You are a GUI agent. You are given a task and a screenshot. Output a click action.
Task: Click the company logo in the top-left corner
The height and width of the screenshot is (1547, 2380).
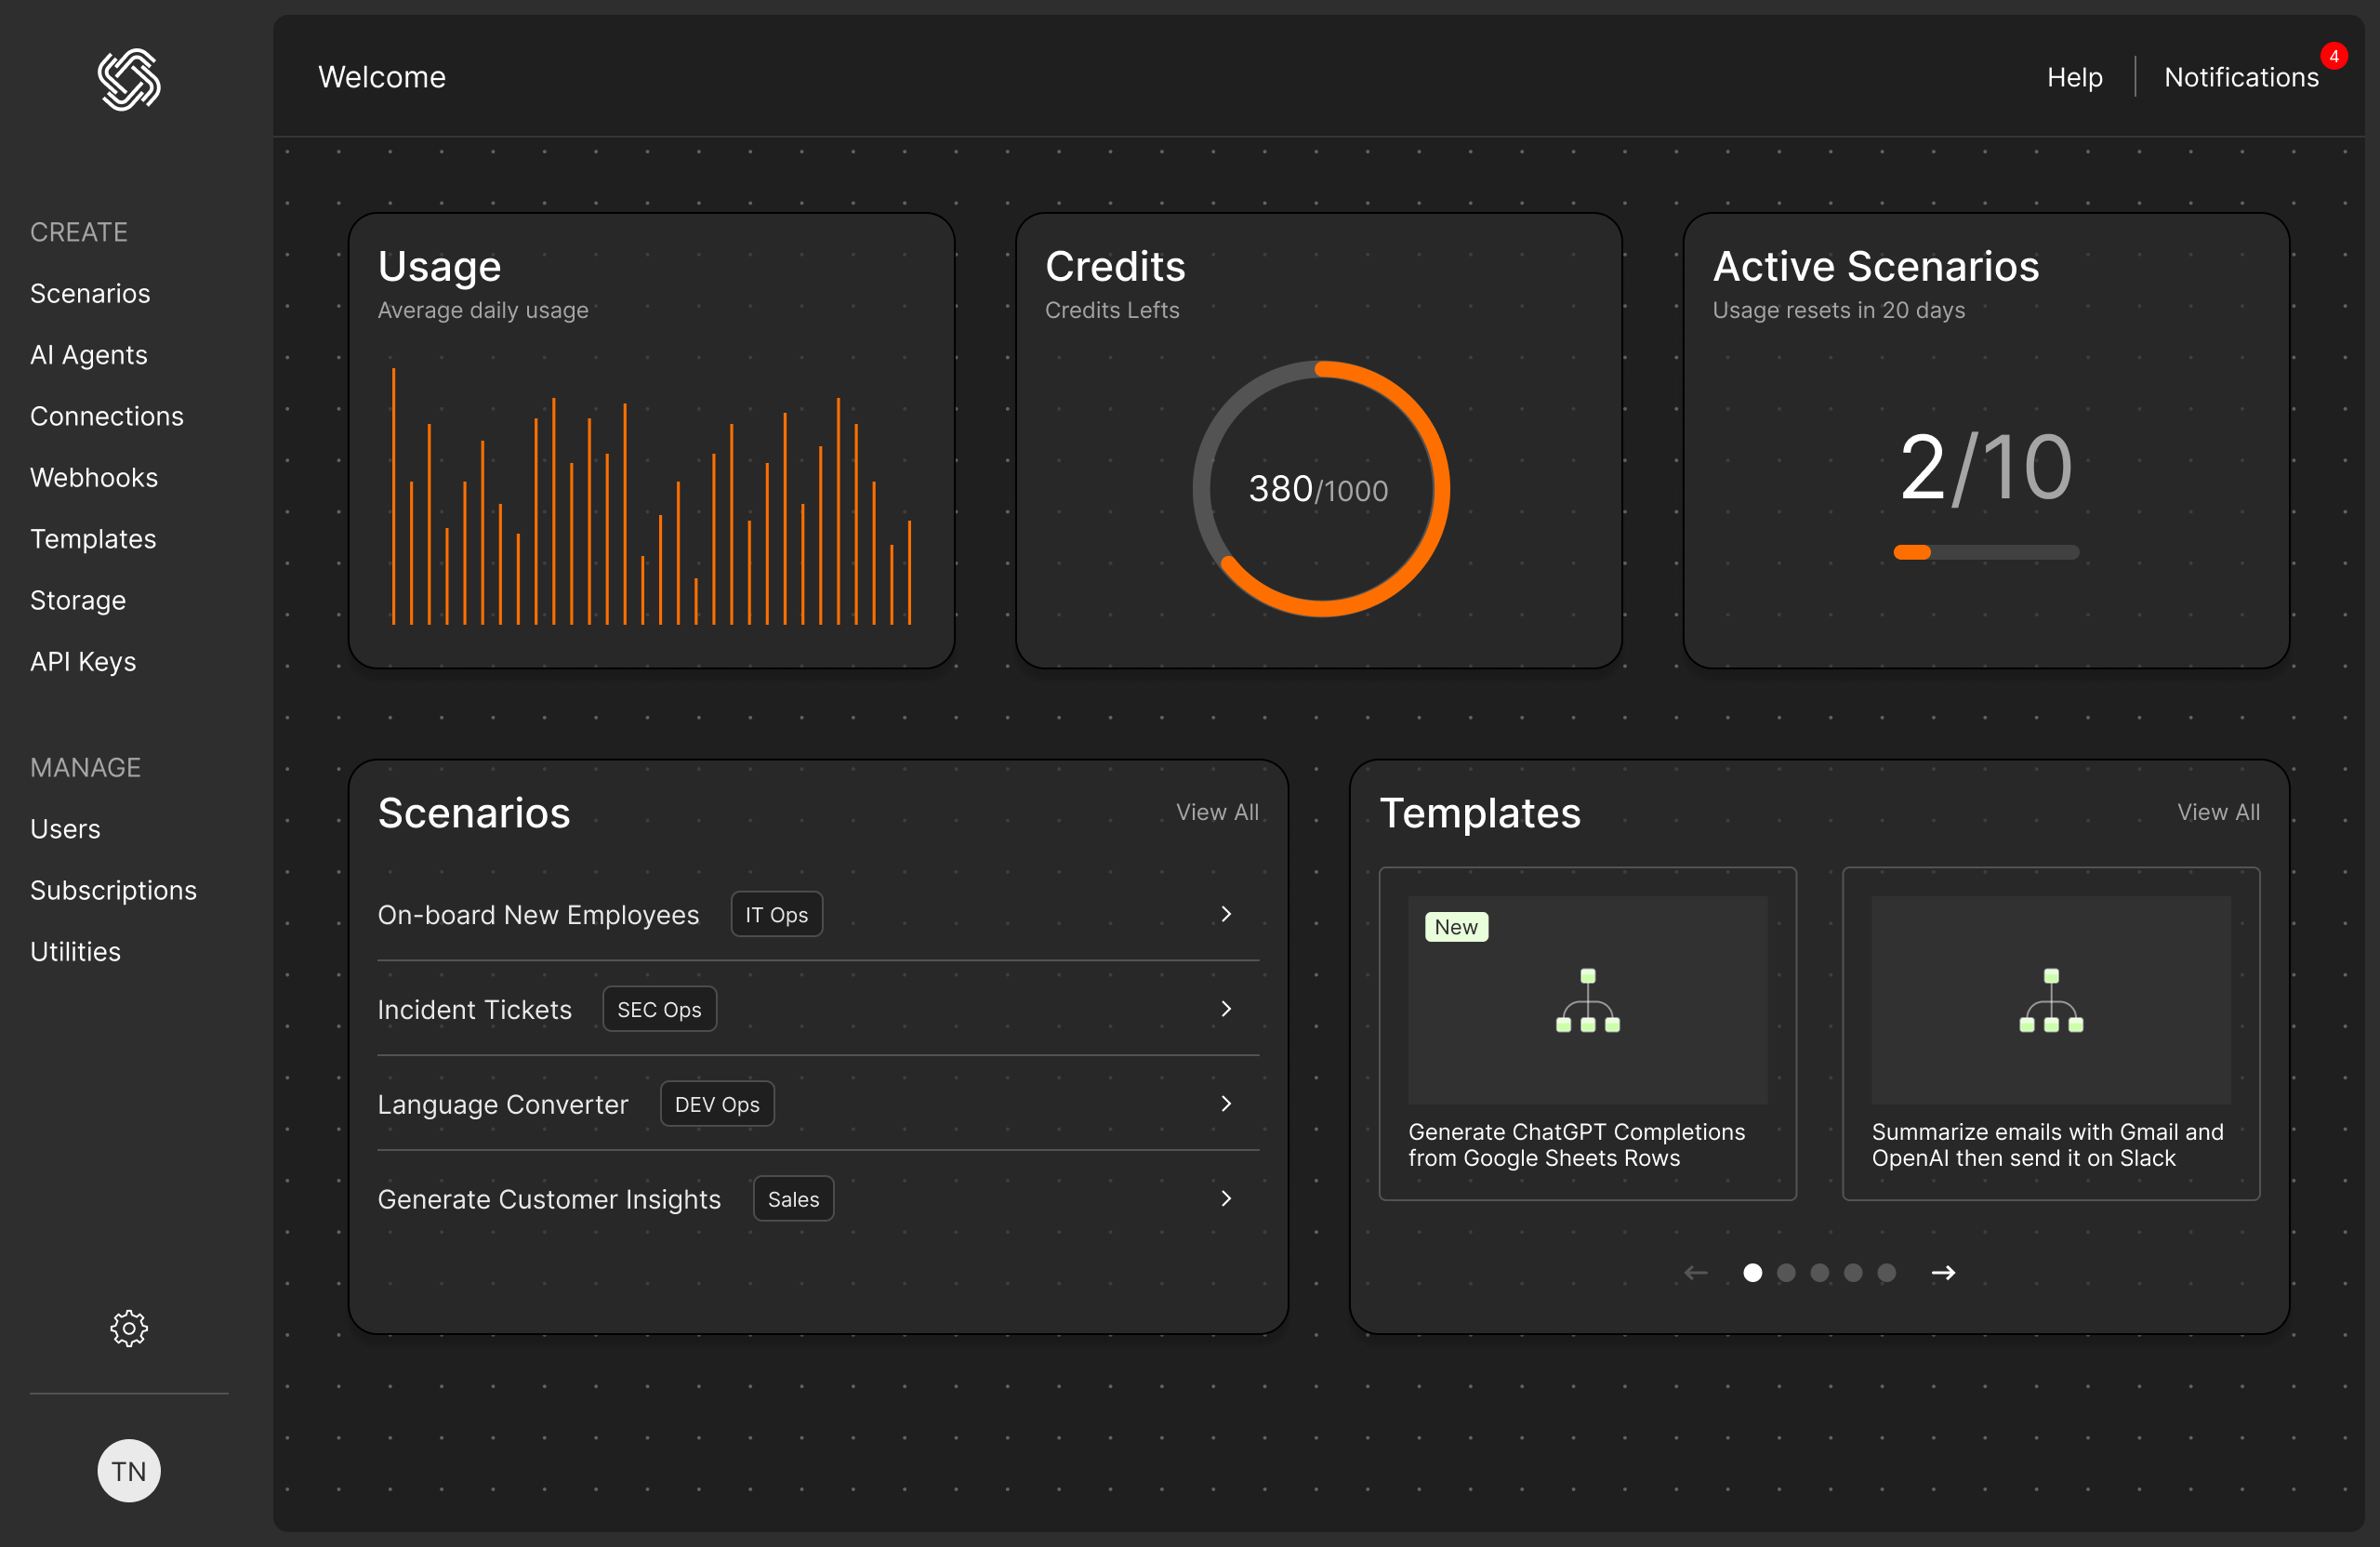tap(128, 80)
